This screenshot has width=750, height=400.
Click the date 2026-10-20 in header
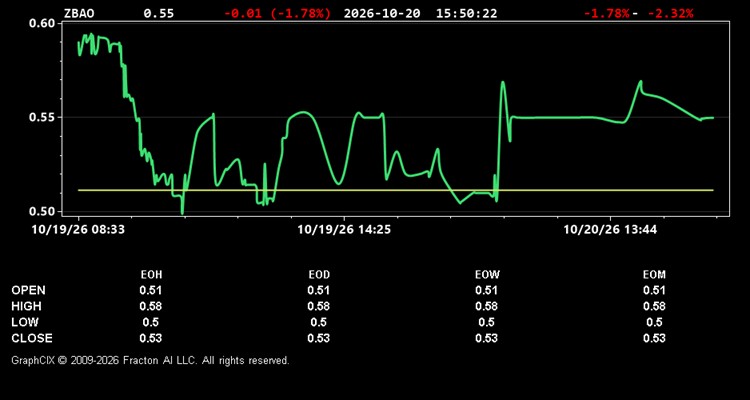[382, 13]
